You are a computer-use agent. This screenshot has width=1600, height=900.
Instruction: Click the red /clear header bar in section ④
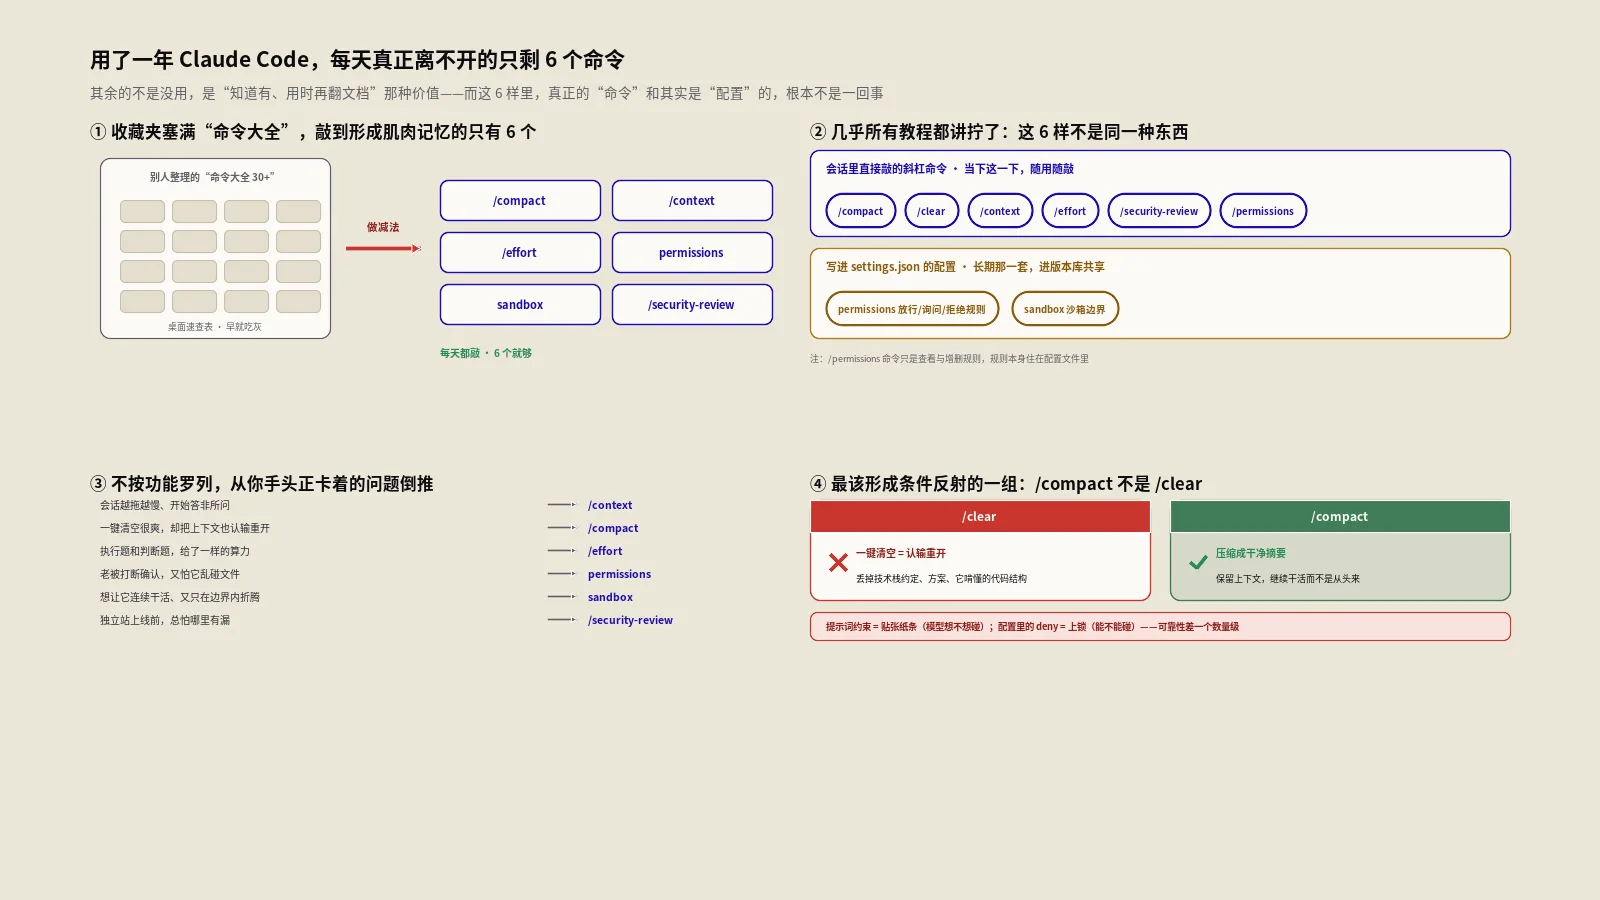pos(980,516)
